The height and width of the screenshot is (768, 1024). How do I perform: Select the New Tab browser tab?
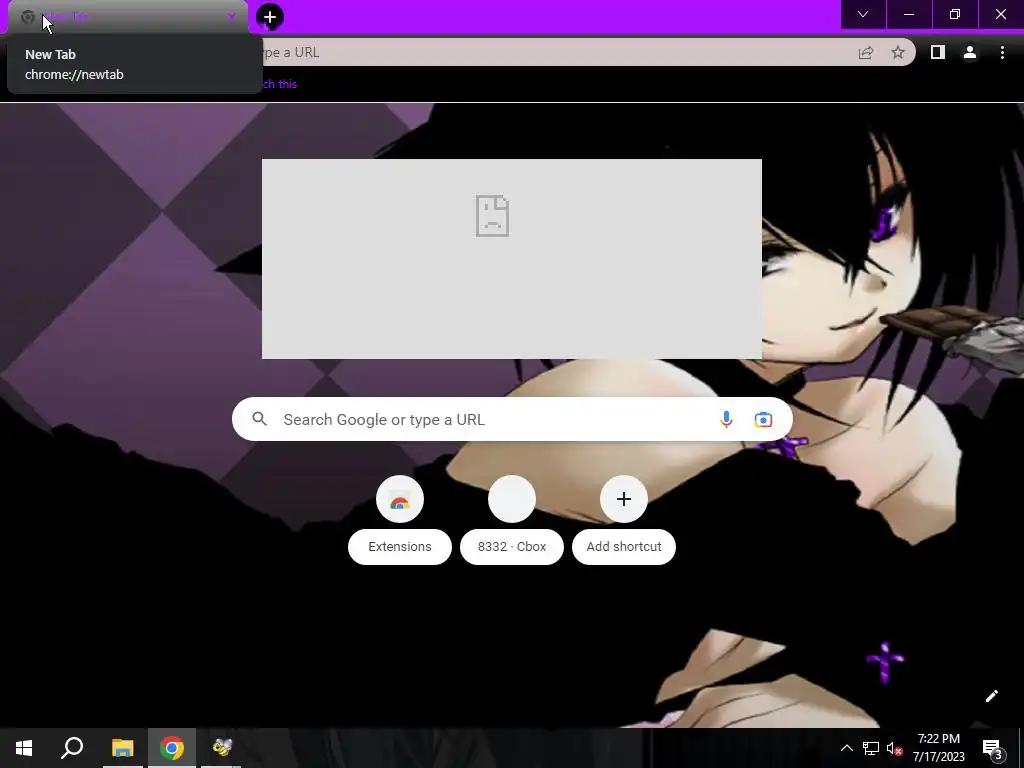(x=127, y=17)
